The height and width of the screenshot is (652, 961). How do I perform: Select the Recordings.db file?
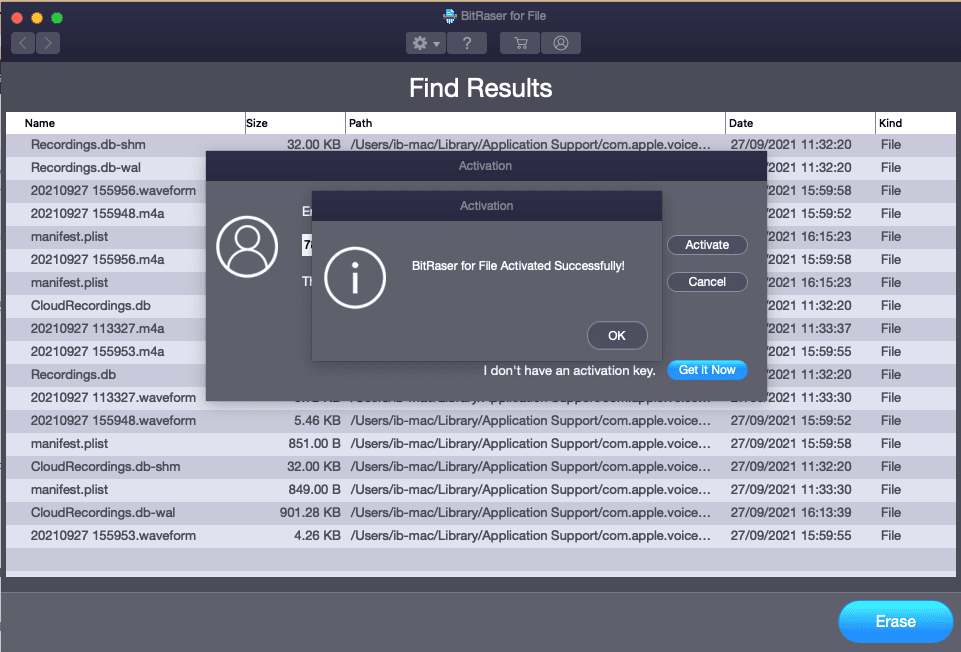tap(73, 374)
